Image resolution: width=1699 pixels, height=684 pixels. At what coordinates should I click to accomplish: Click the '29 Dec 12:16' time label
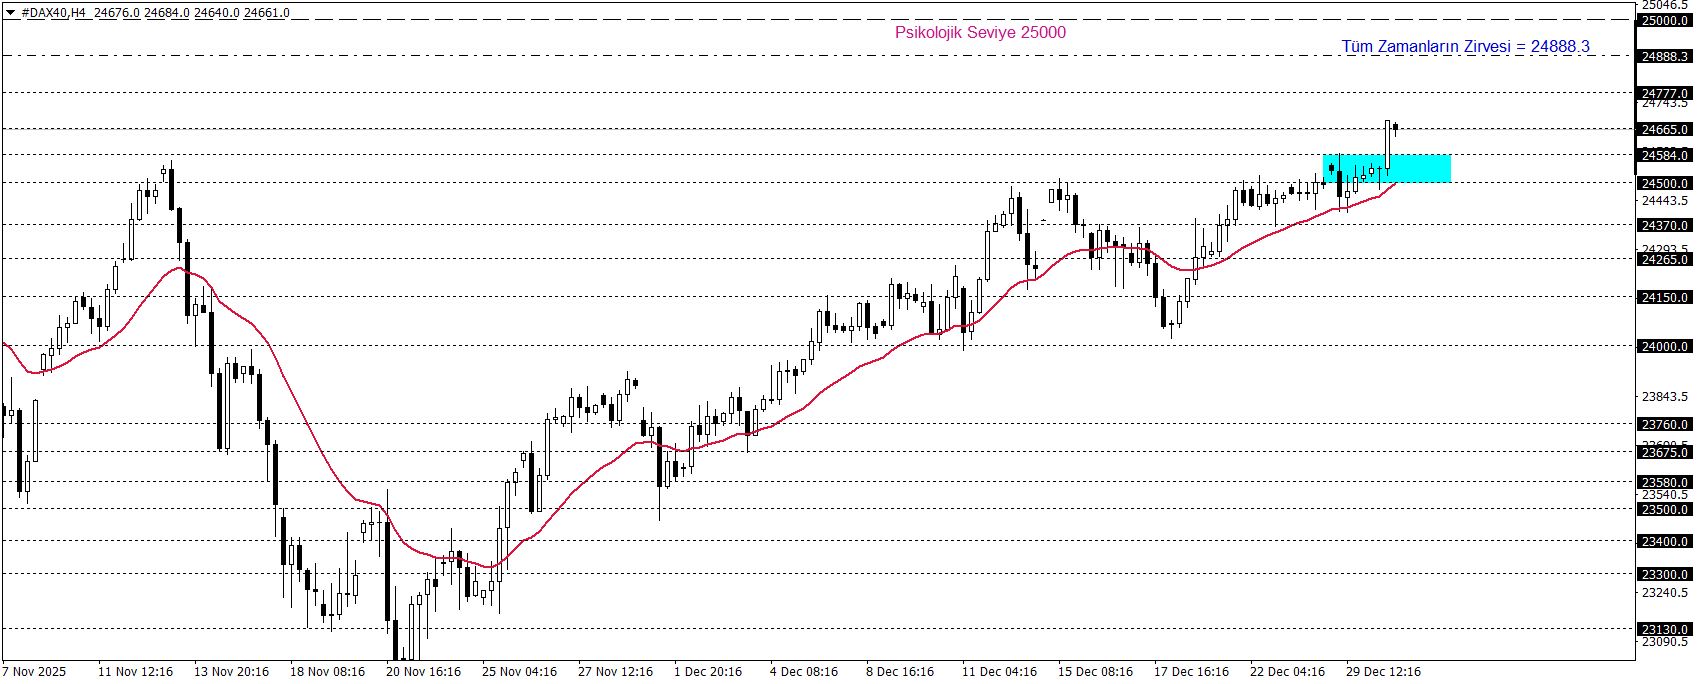1383,671
